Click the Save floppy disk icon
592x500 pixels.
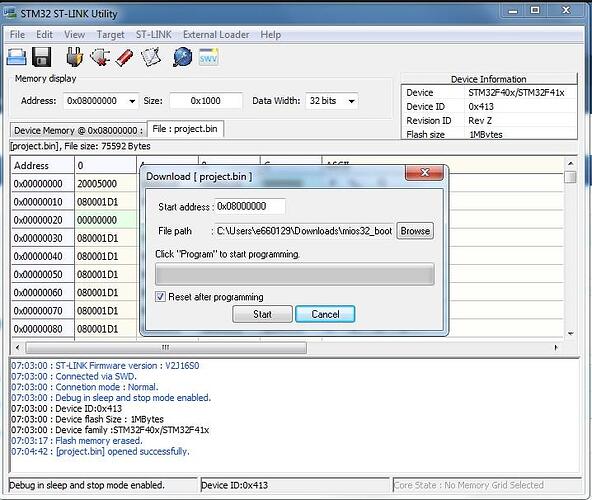coord(41,57)
